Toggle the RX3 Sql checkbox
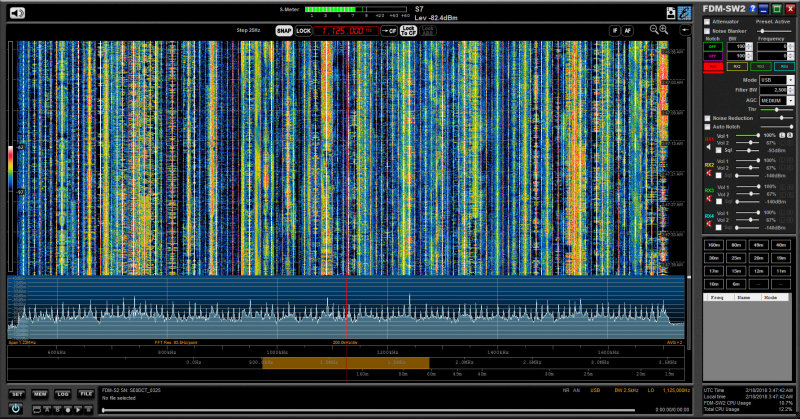 (x=718, y=202)
